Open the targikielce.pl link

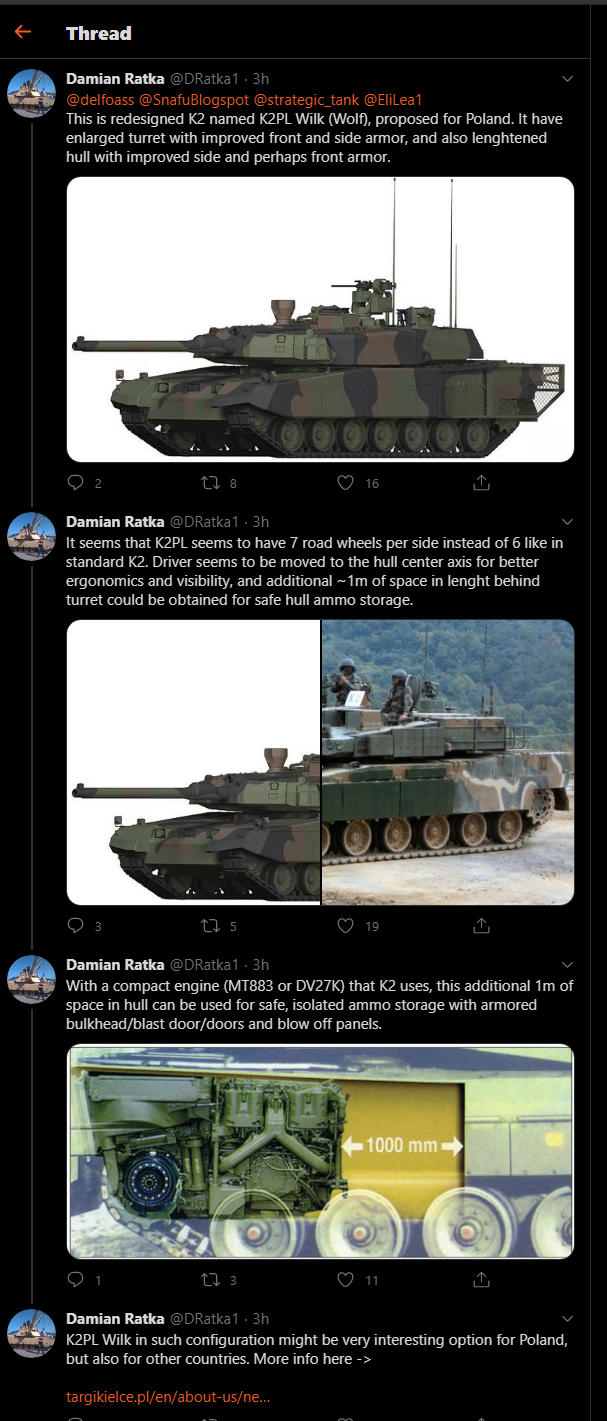point(168,1396)
